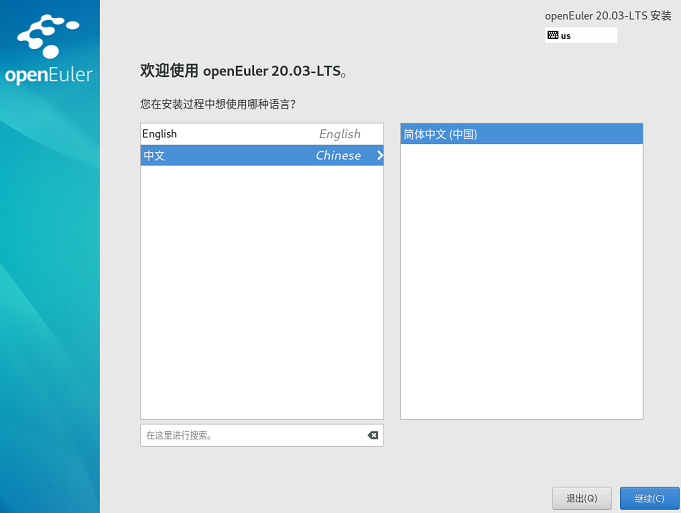
Task: Click the italic 'English' native-name label
Action: pos(339,134)
